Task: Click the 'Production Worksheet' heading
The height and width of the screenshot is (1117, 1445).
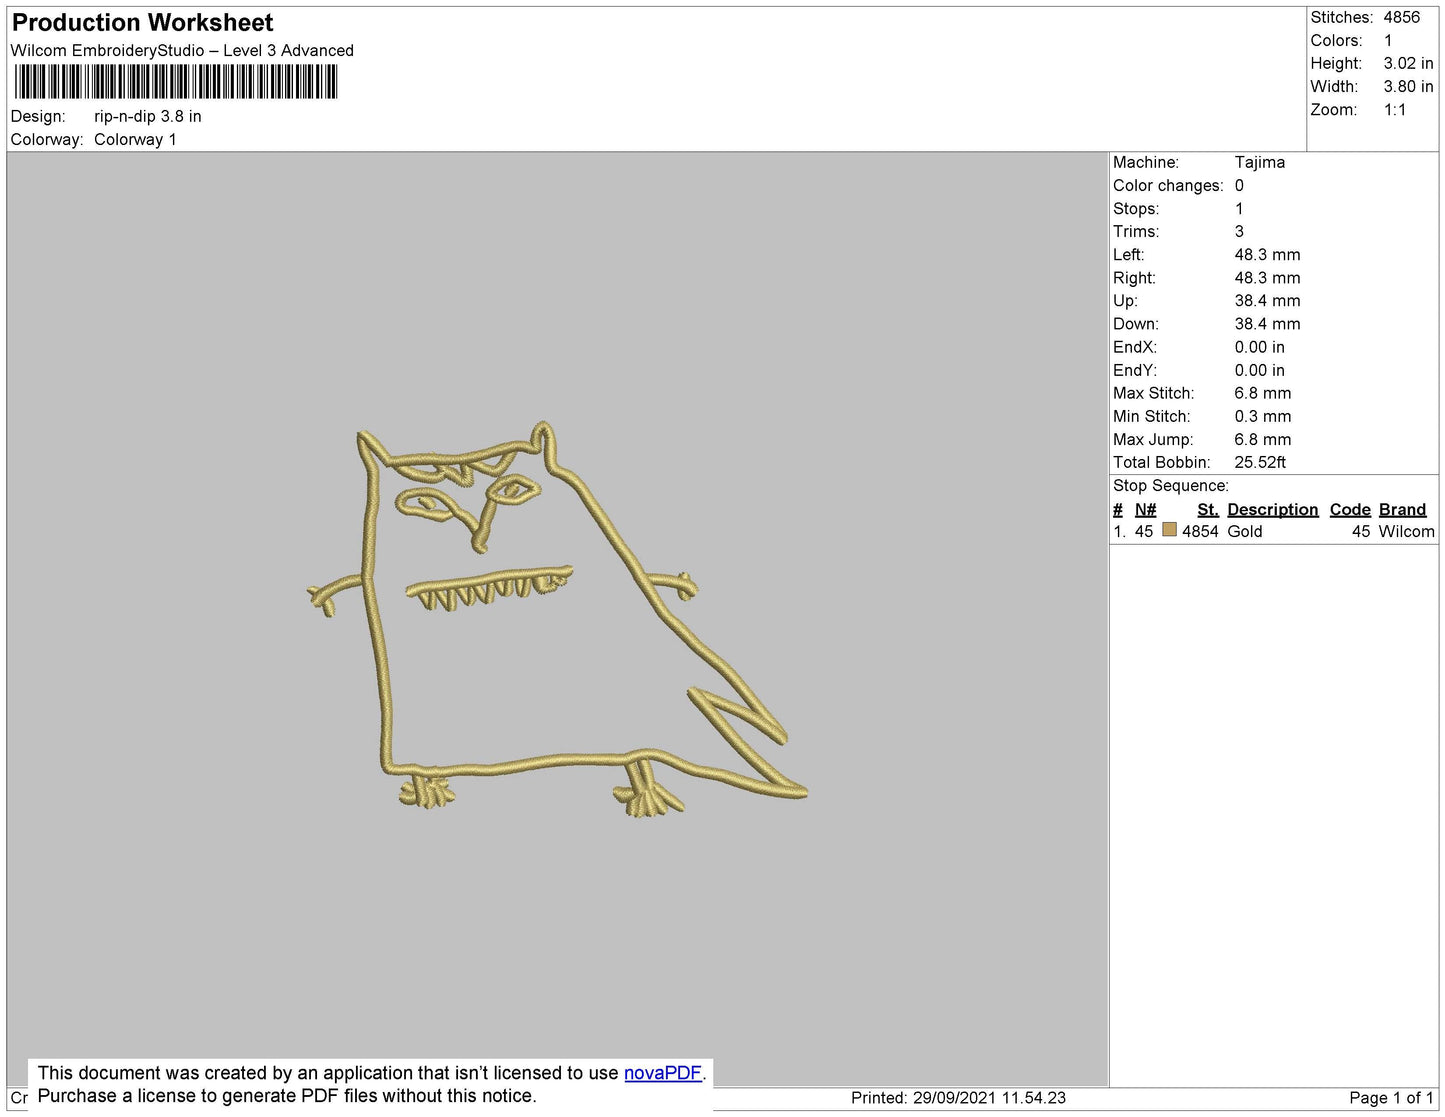Action: [x=142, y=22]
